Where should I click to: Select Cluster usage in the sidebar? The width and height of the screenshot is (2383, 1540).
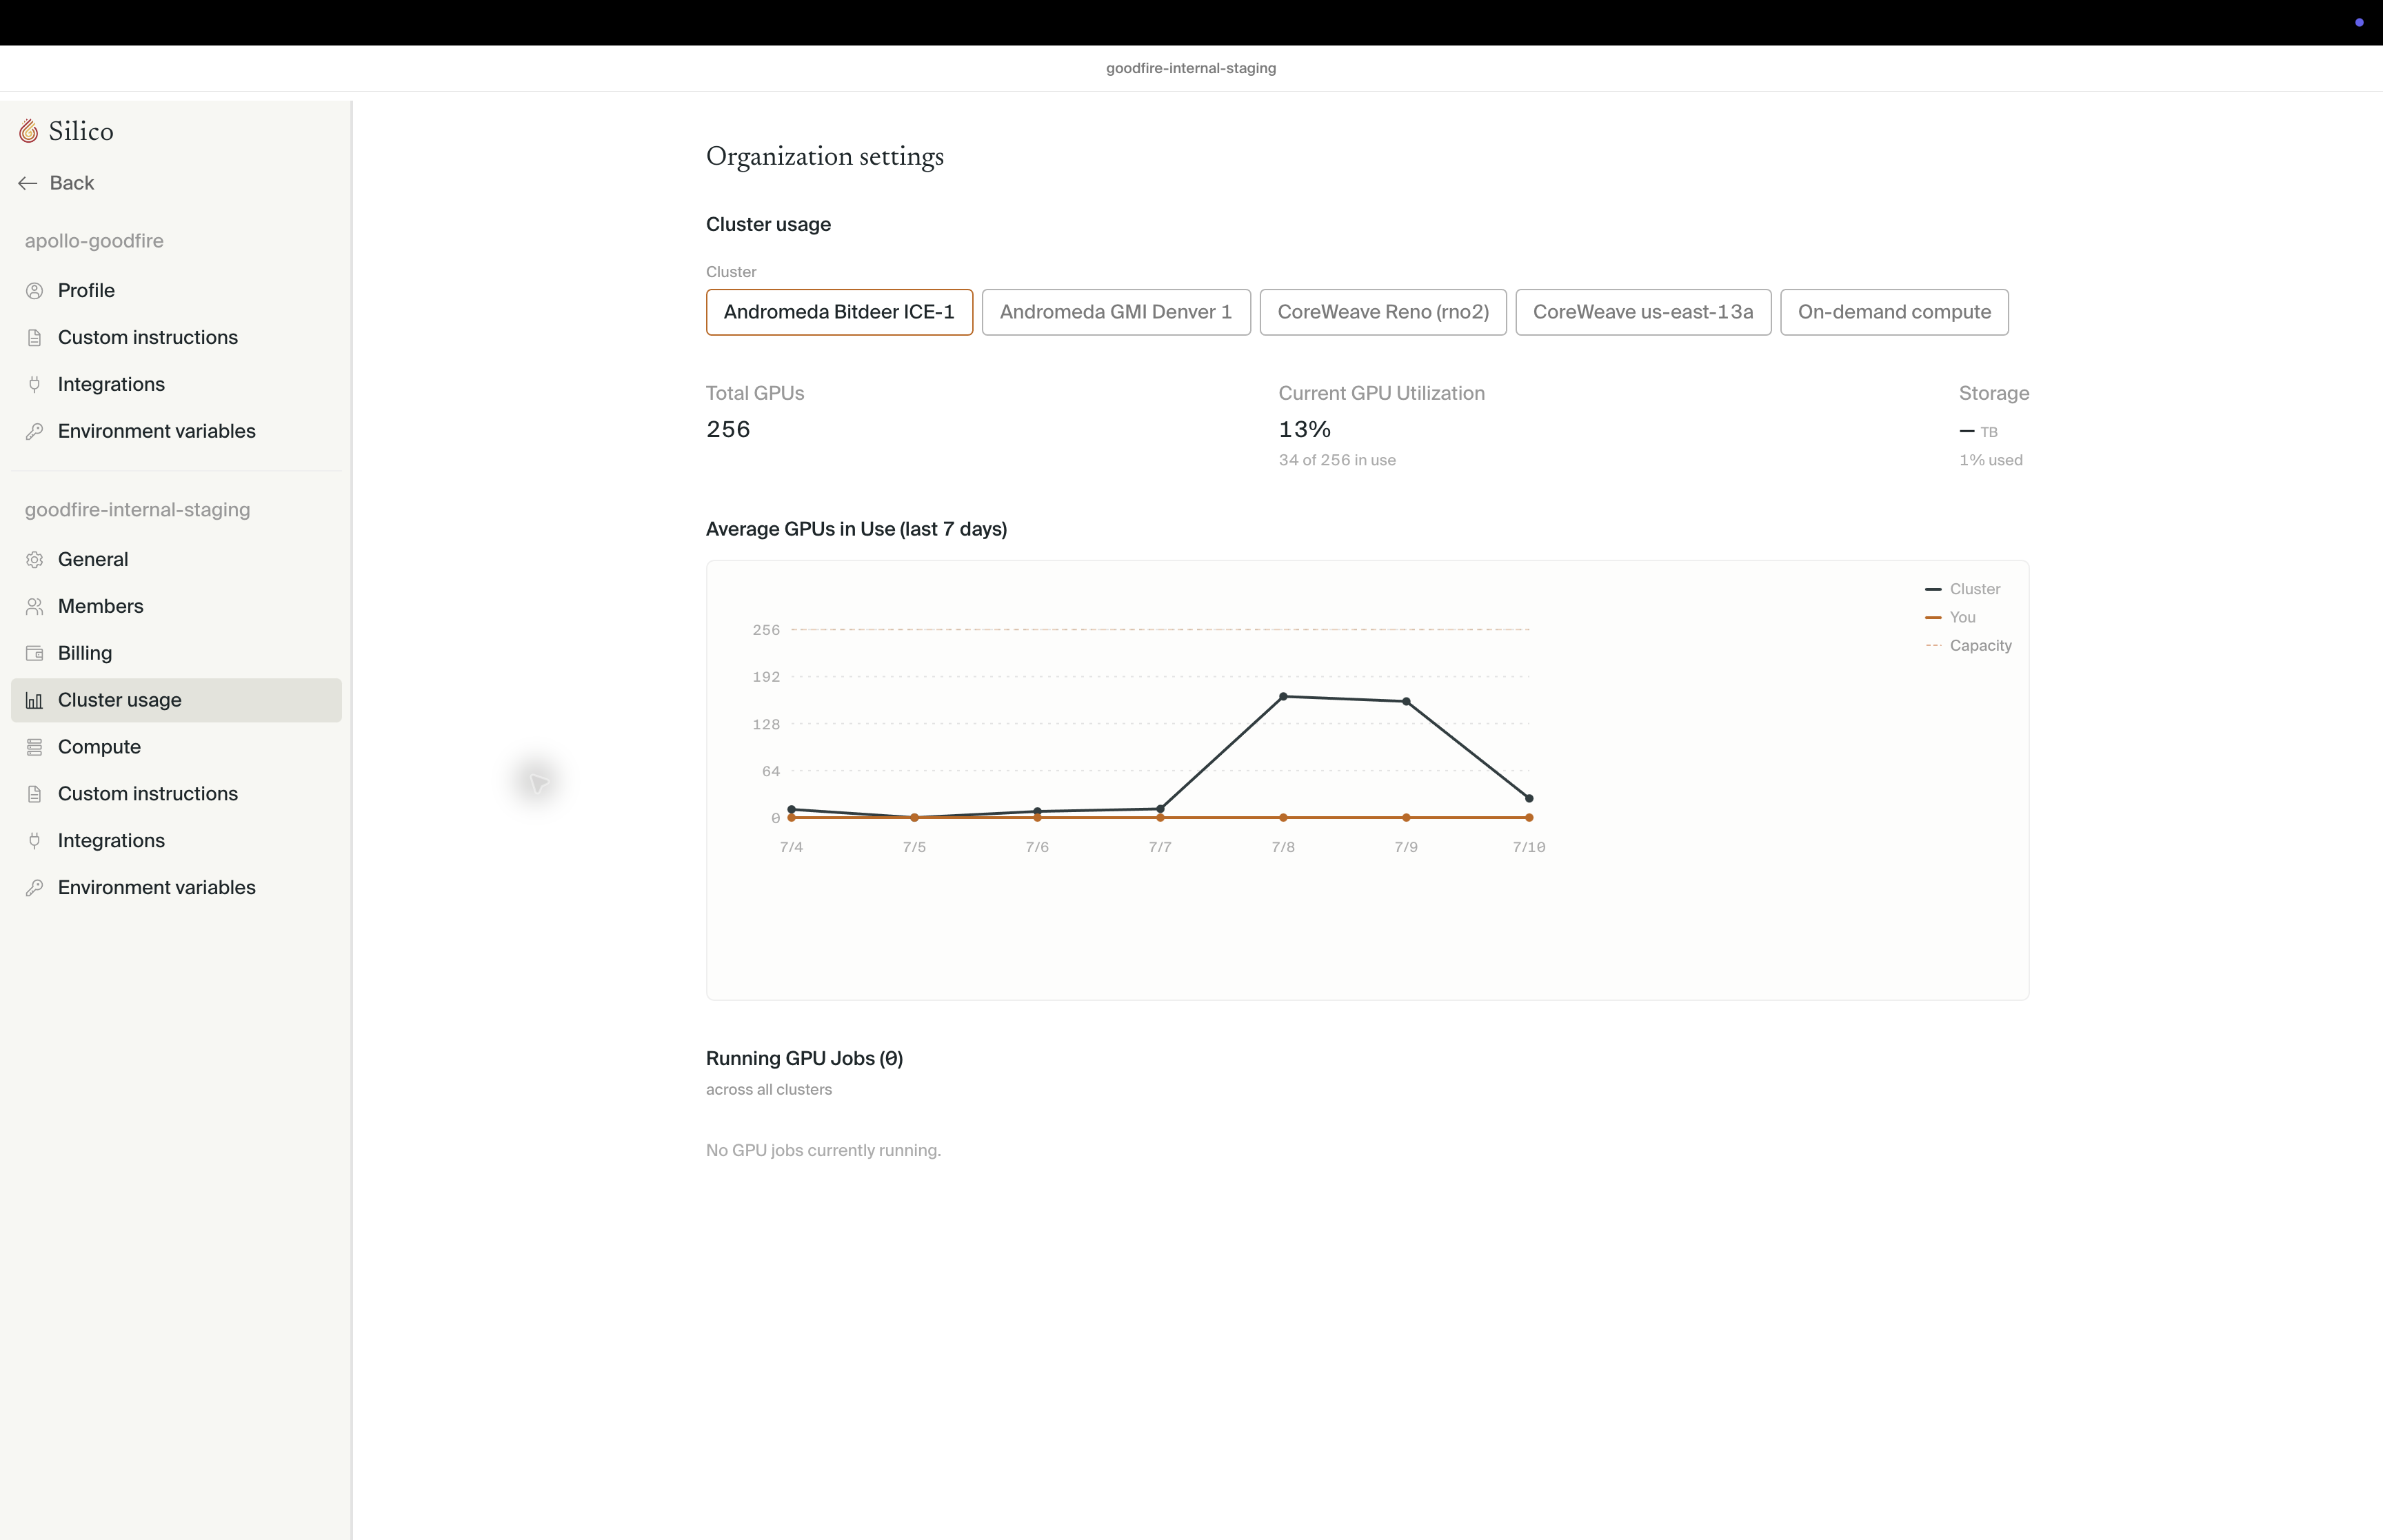(x=176, y=701)
